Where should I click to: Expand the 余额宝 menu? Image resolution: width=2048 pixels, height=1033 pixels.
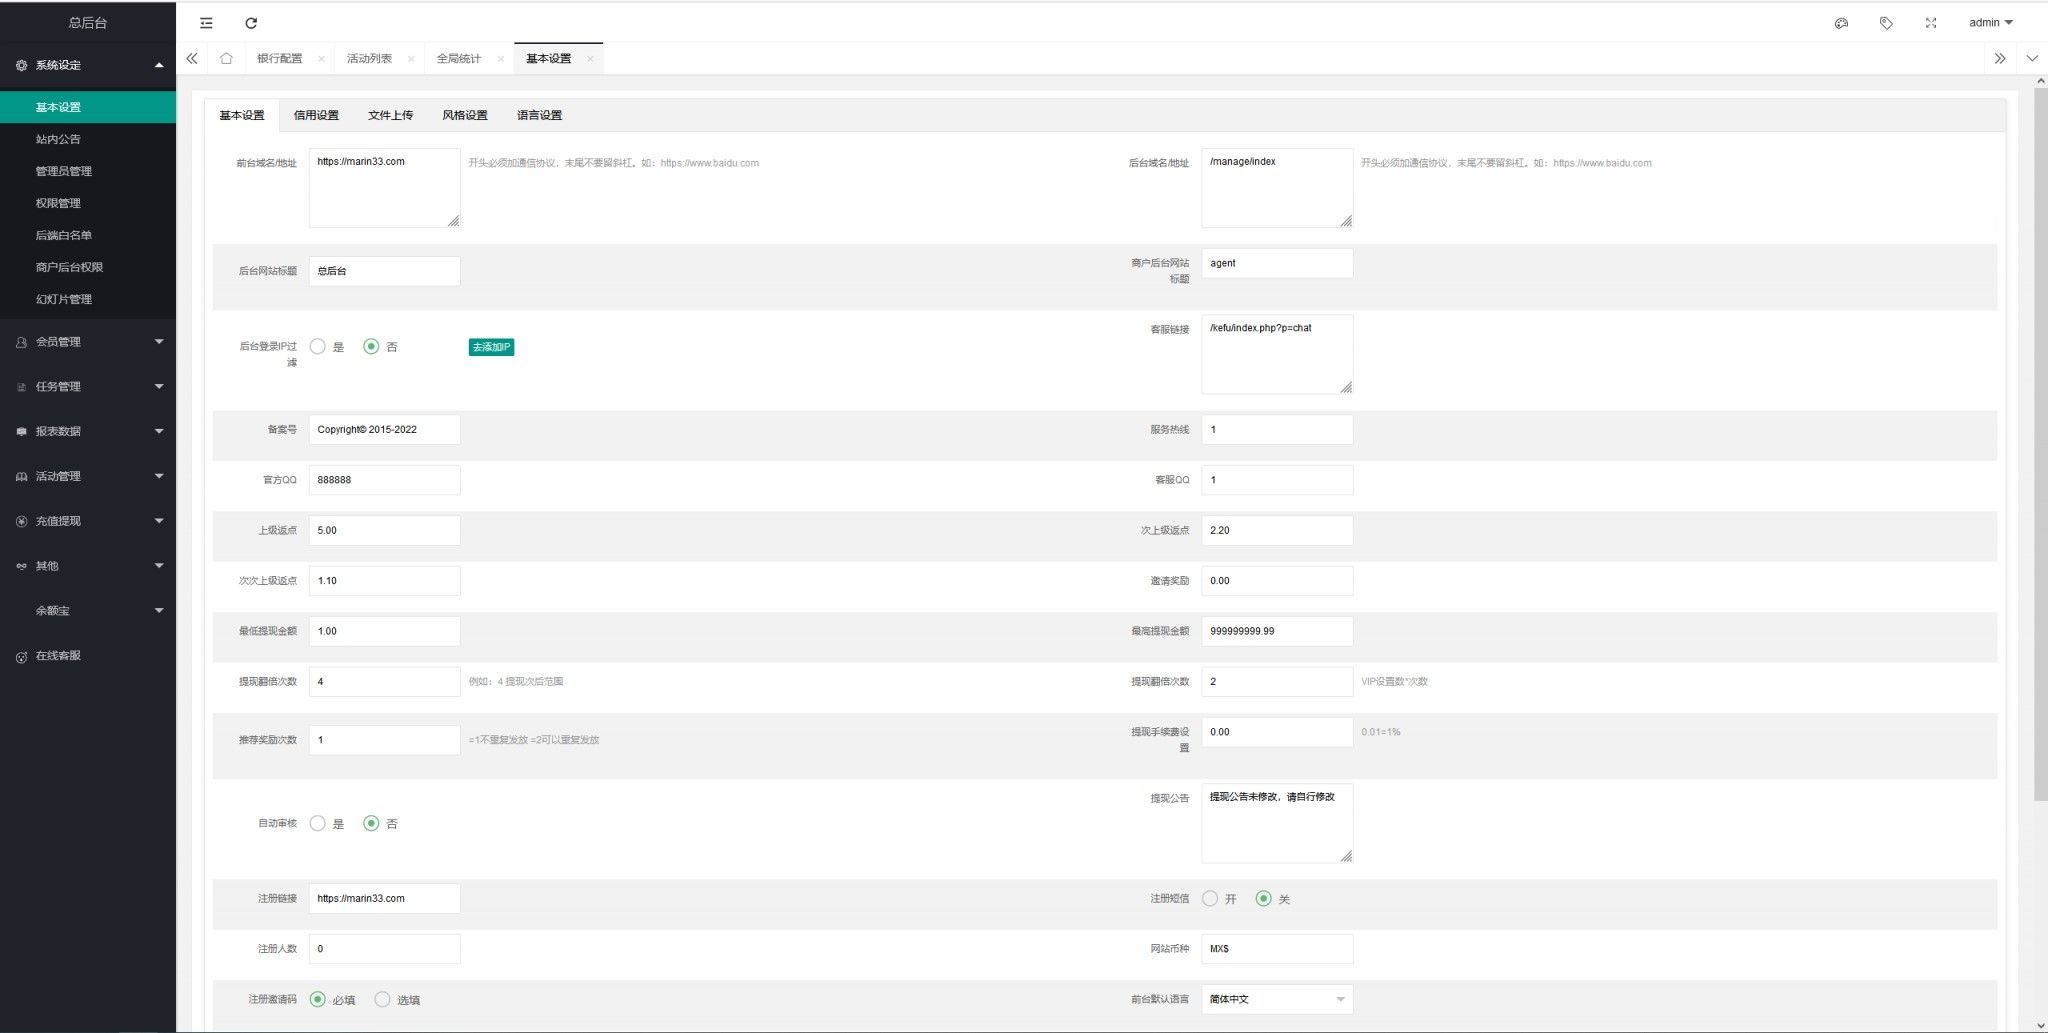click(159, 611)
